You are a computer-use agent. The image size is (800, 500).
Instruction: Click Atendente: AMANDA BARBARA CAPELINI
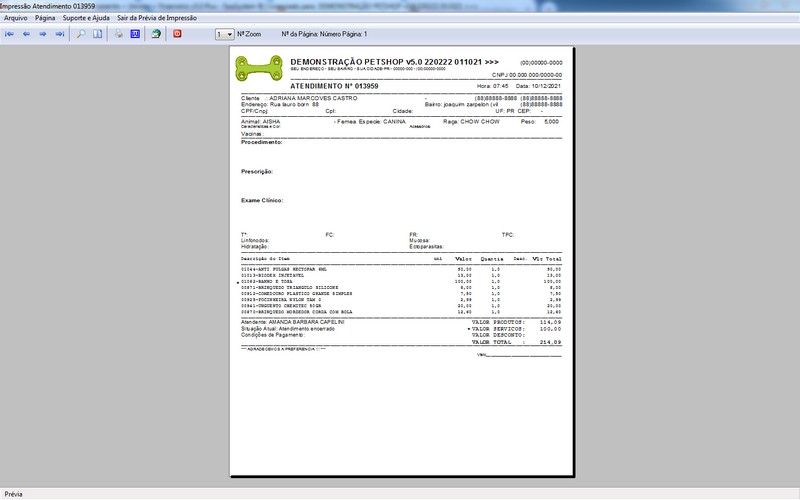(x=292, y=322)
